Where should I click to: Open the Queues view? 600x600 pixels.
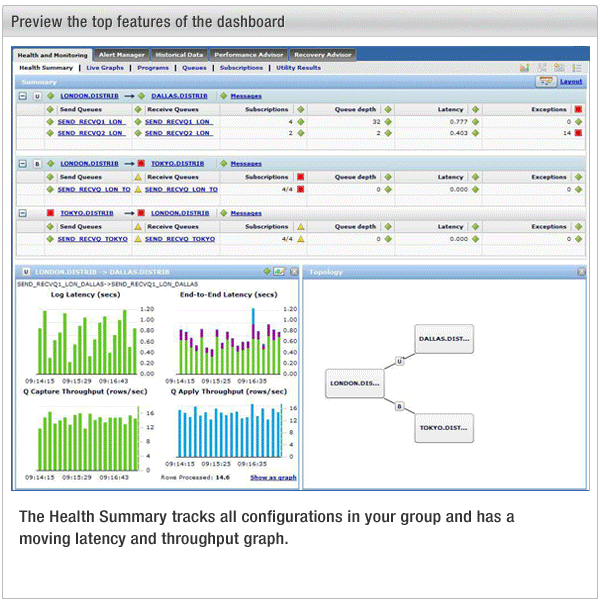194,68
